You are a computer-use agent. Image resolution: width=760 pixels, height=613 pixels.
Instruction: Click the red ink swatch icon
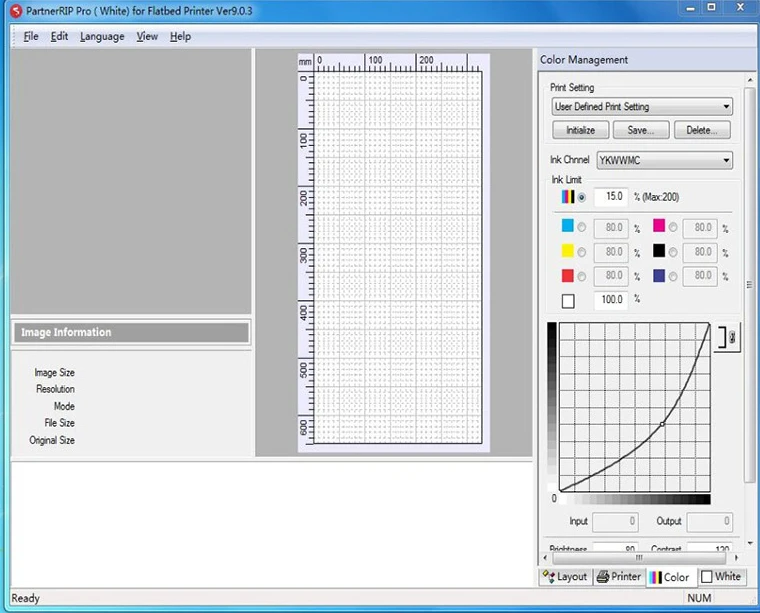(x=568, y=276)
